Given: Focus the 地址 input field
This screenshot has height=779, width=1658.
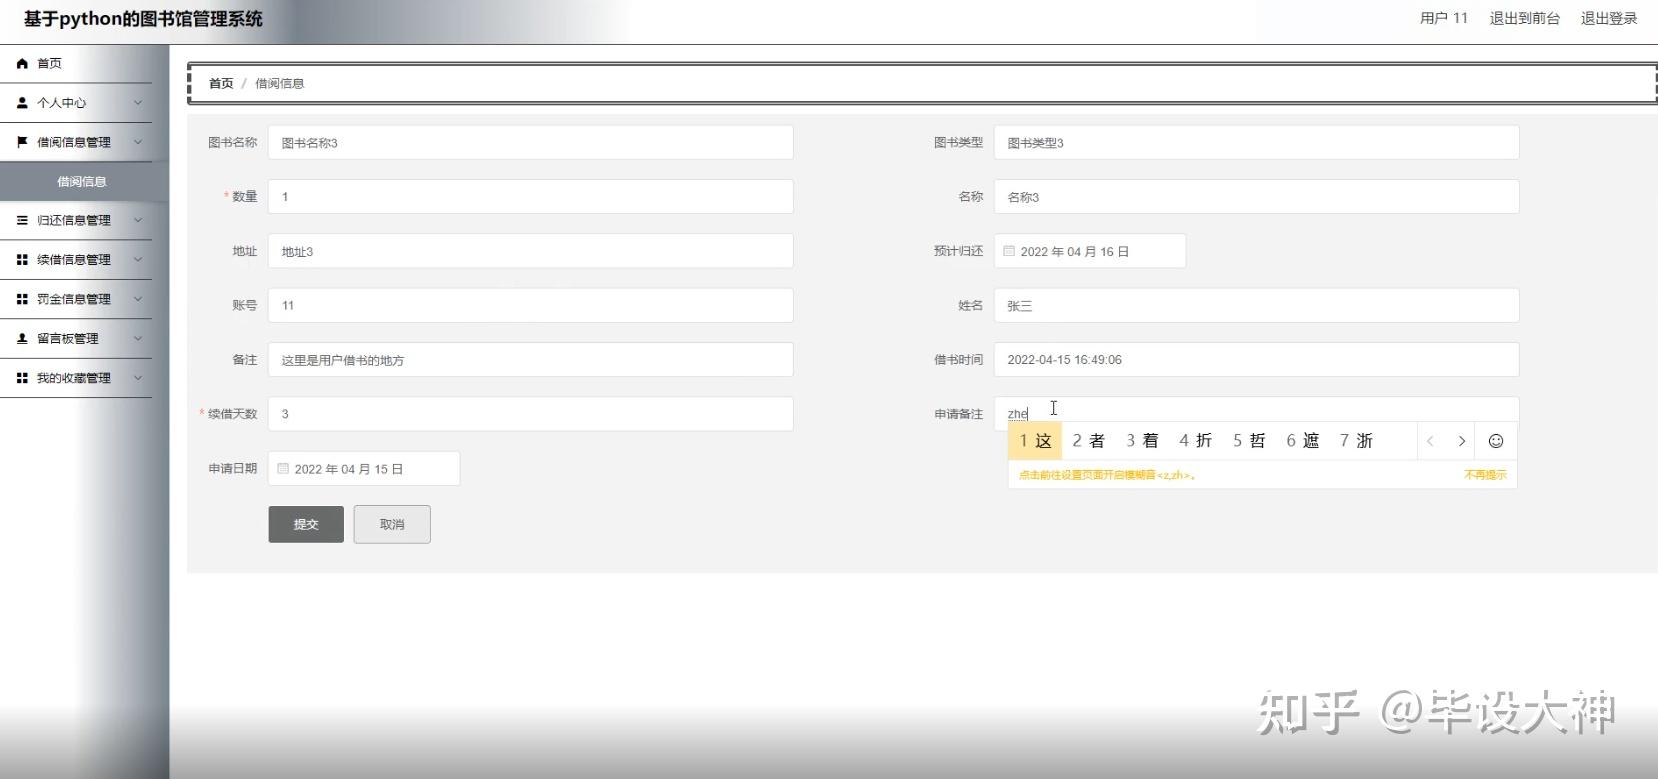Looking at the screenshot, I should pos(530,251).
